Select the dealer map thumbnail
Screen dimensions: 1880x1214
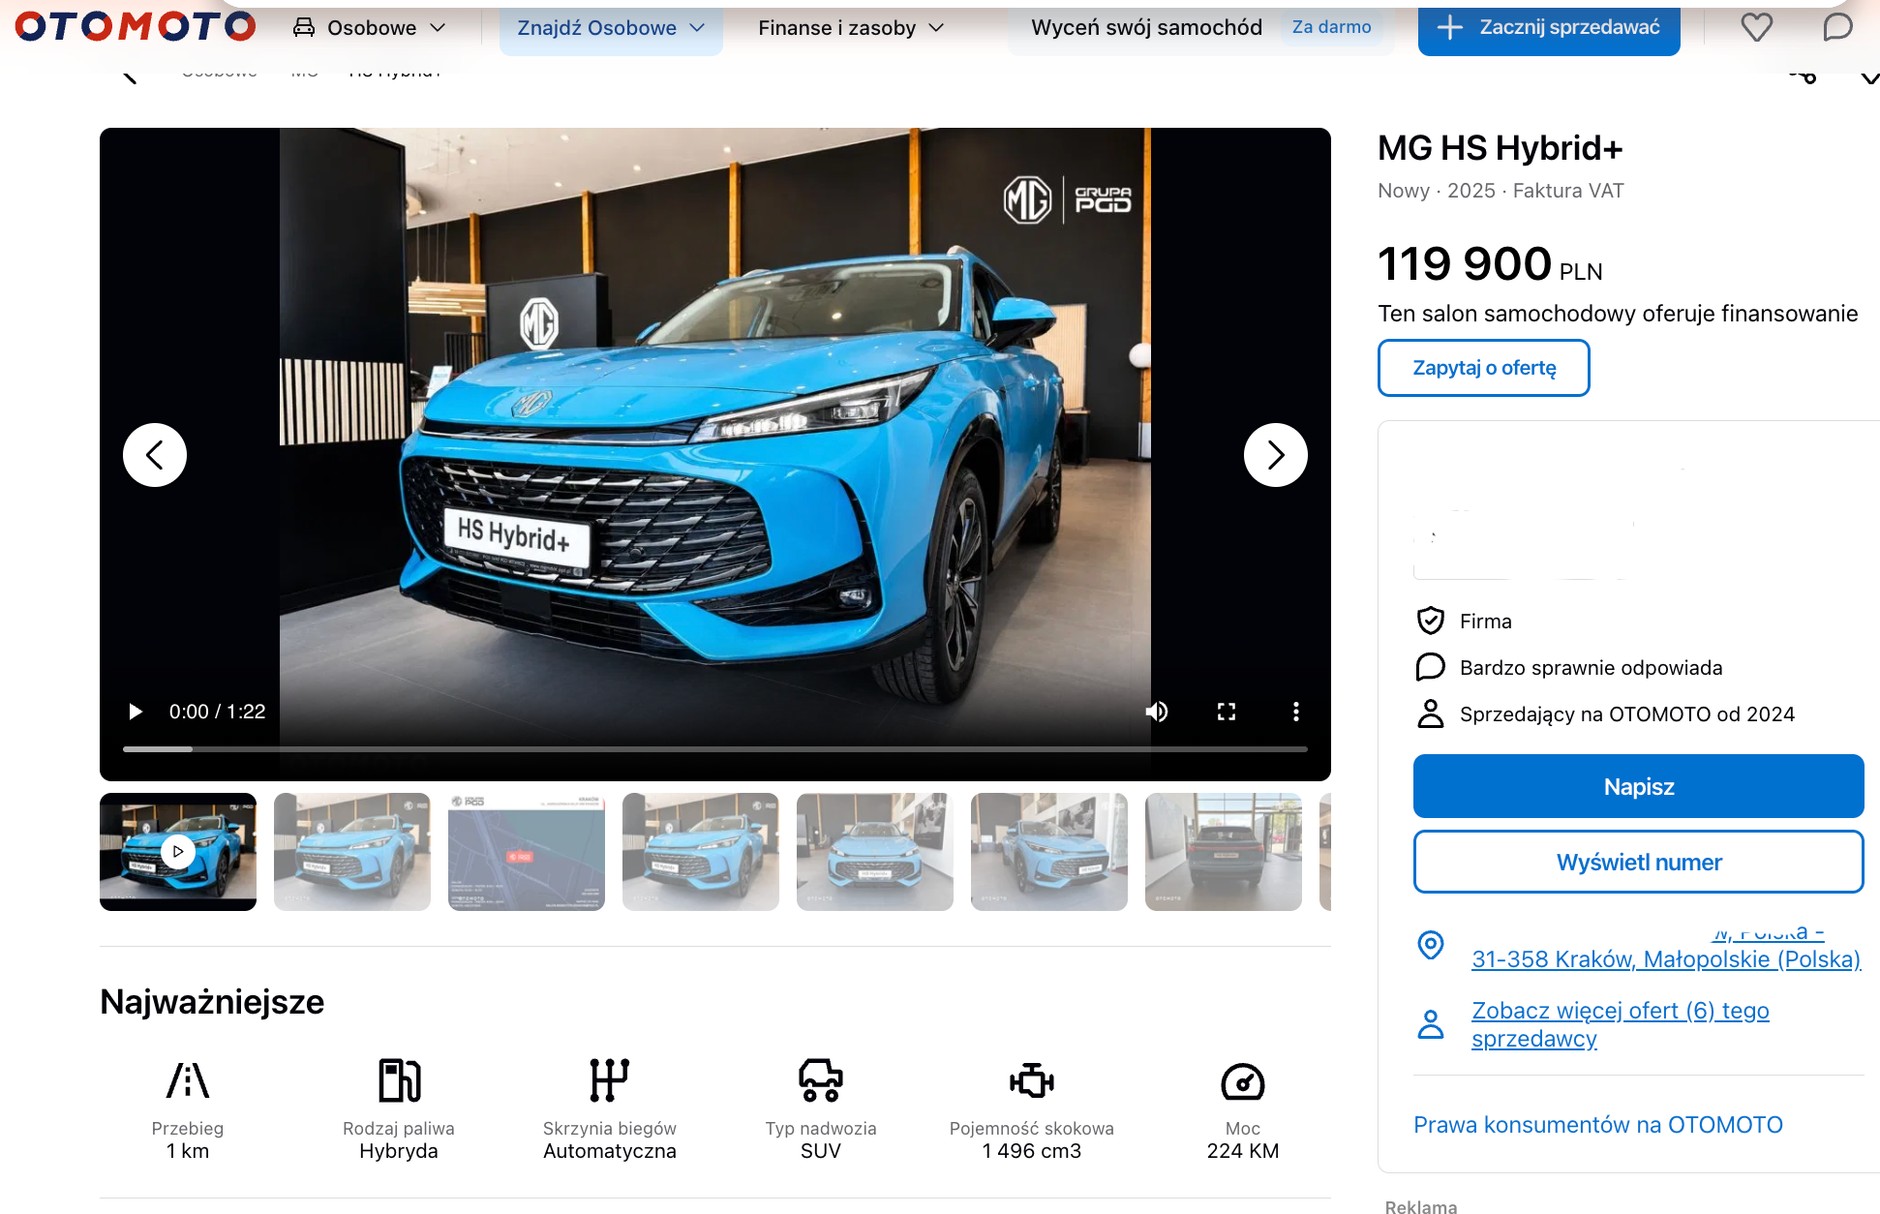pyautogui.click(x=526, y=852)
